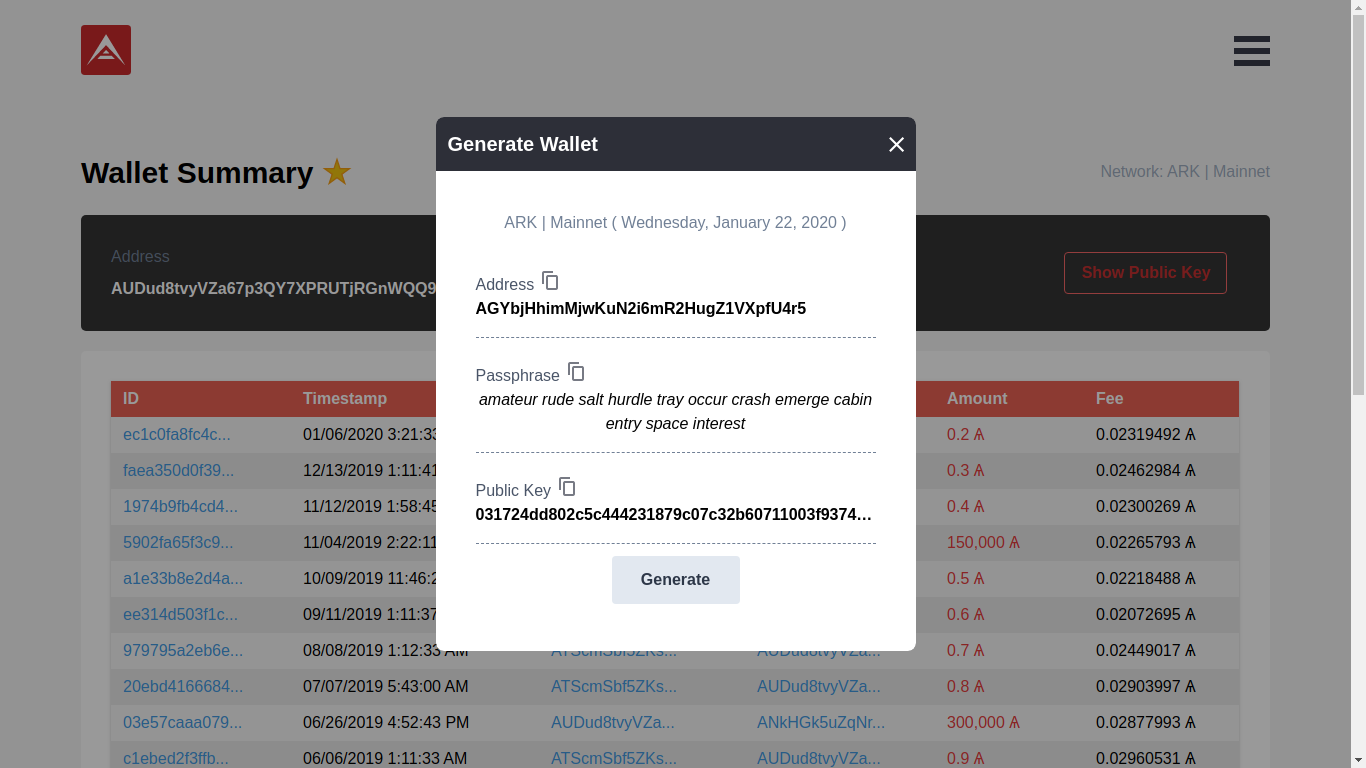Click the ID column header

click(131, 399)
